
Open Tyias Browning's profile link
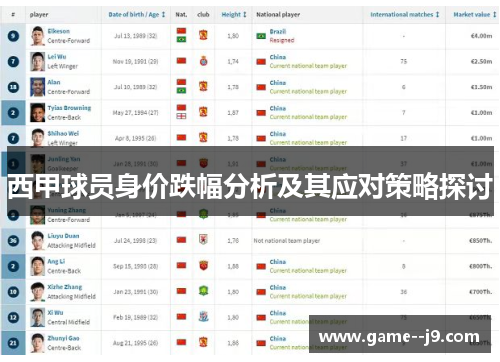[x=69, y=108]
